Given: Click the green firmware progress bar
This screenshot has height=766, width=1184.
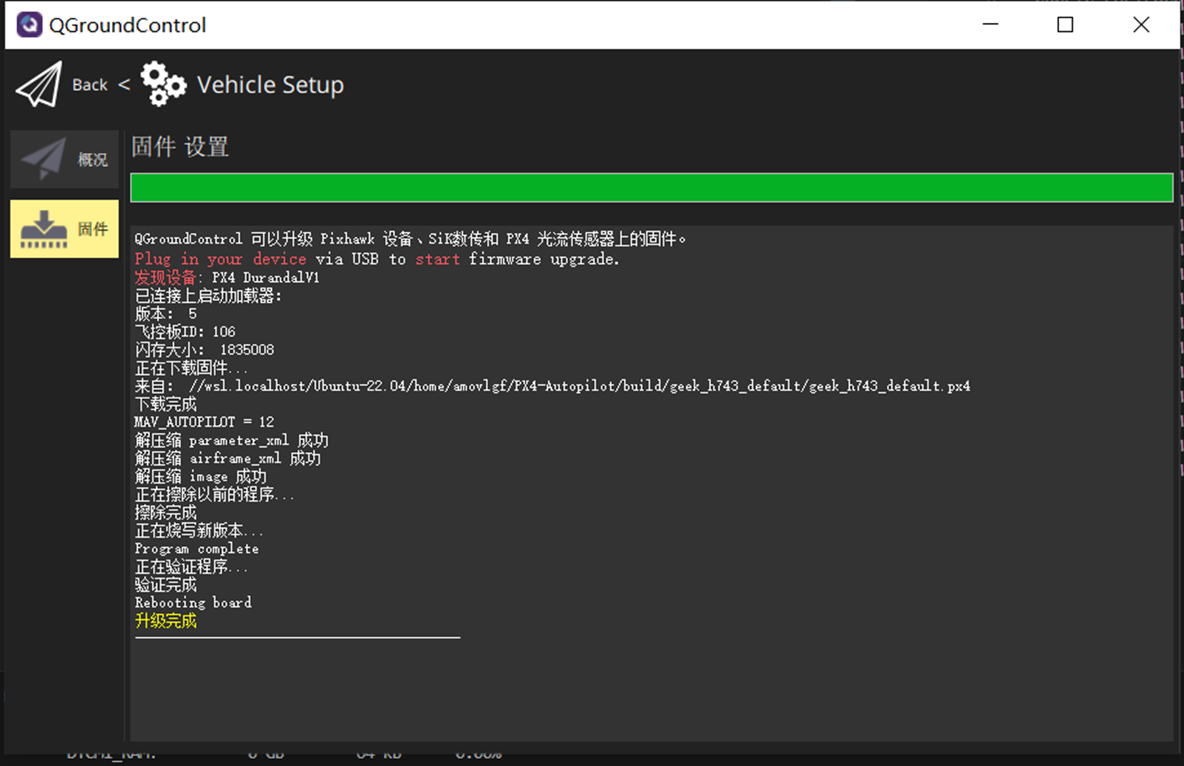Looking at the screenshot, I should (652, 187).
